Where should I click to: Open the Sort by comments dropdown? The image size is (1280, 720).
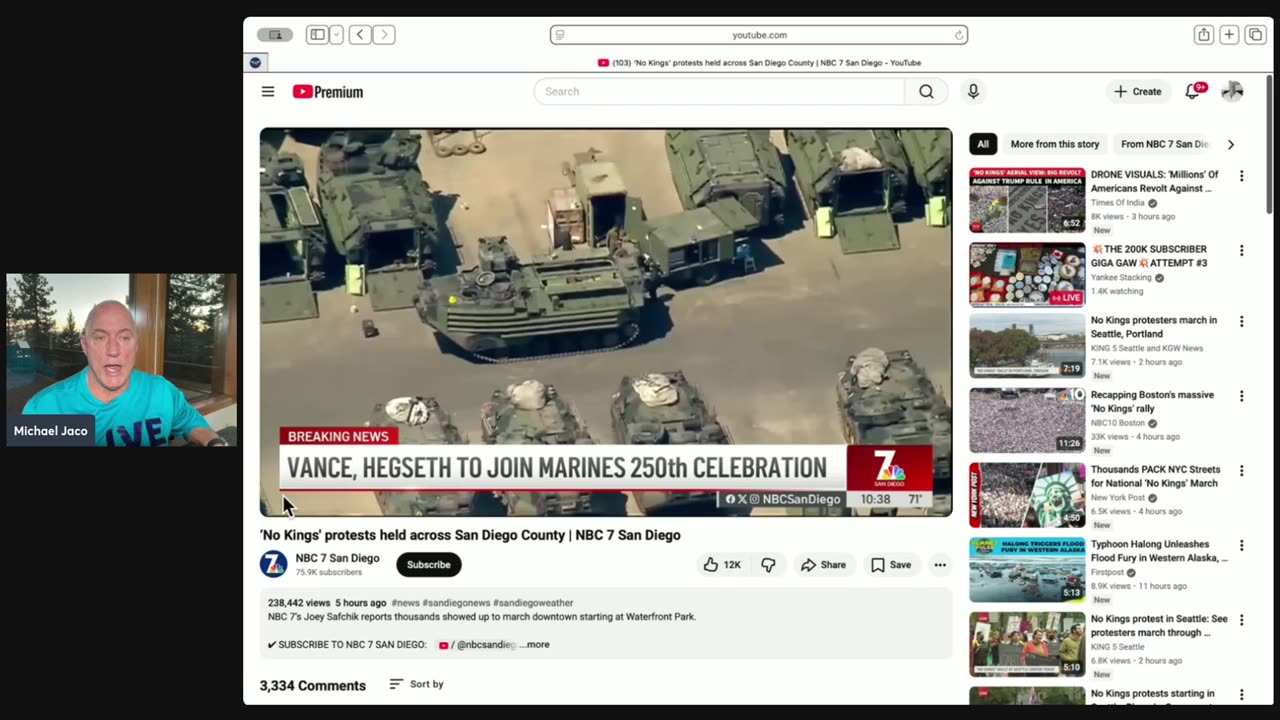[416, 684]
